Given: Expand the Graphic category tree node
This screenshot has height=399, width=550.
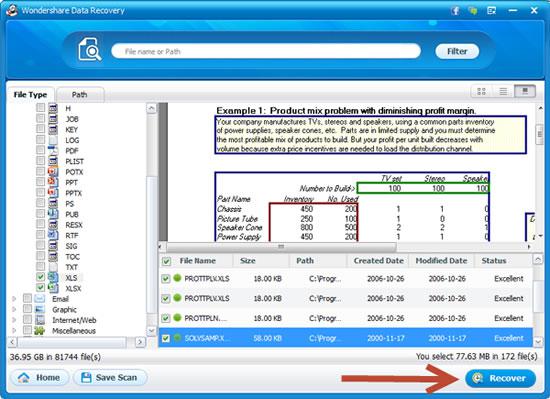Looking at the screenshot, I should point(14,310).
